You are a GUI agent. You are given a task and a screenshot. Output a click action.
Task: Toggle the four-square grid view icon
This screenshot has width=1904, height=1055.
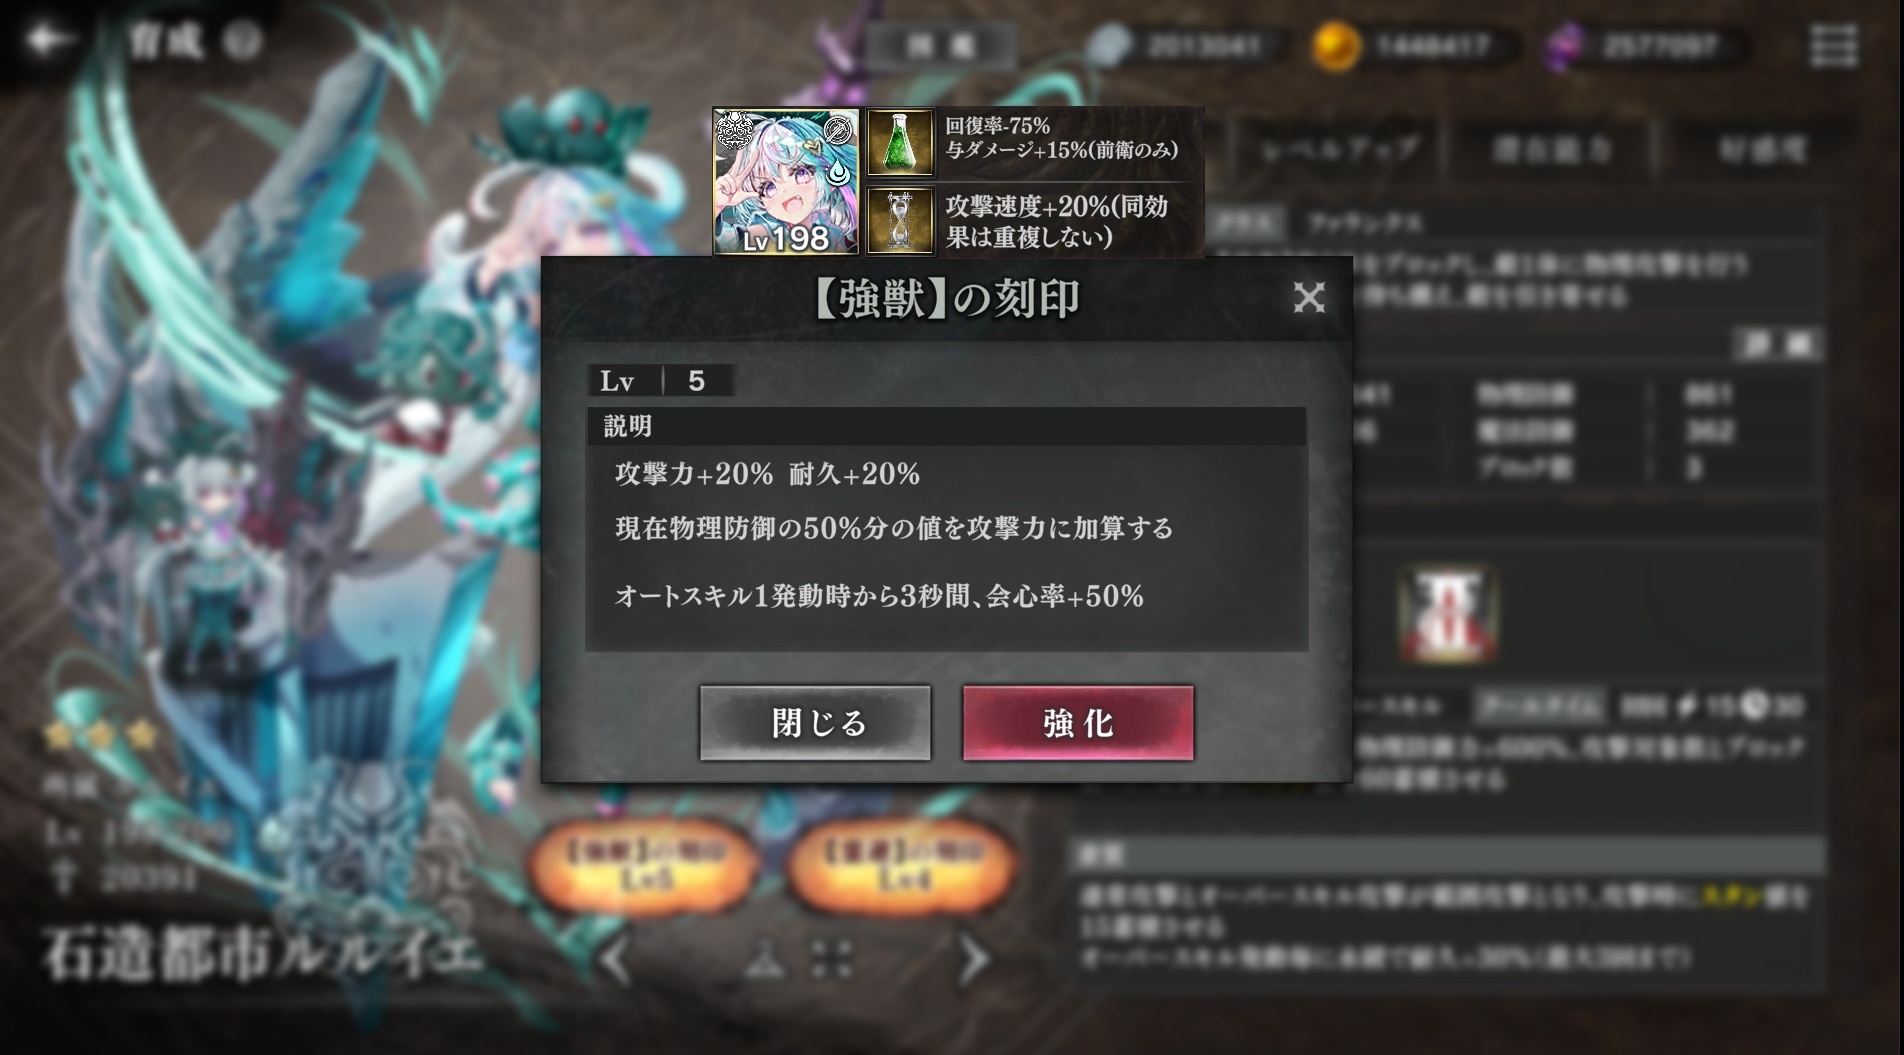(832, 959)
